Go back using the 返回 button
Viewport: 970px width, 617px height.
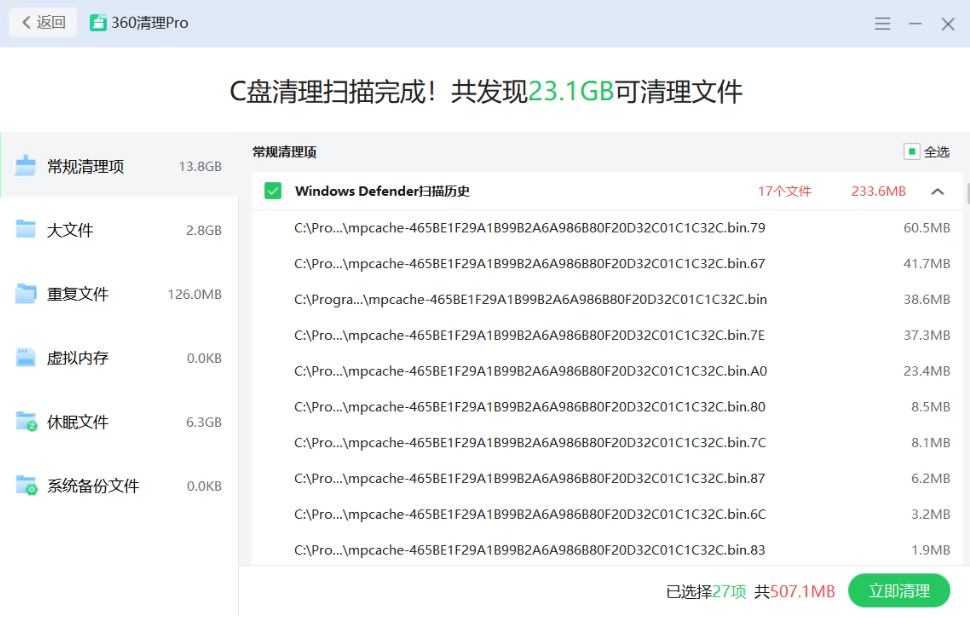click(43, 23)
